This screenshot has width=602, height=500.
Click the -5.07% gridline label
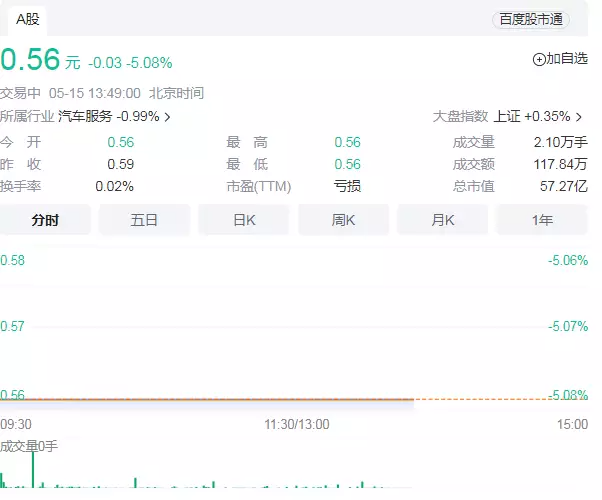pos(568,326)
